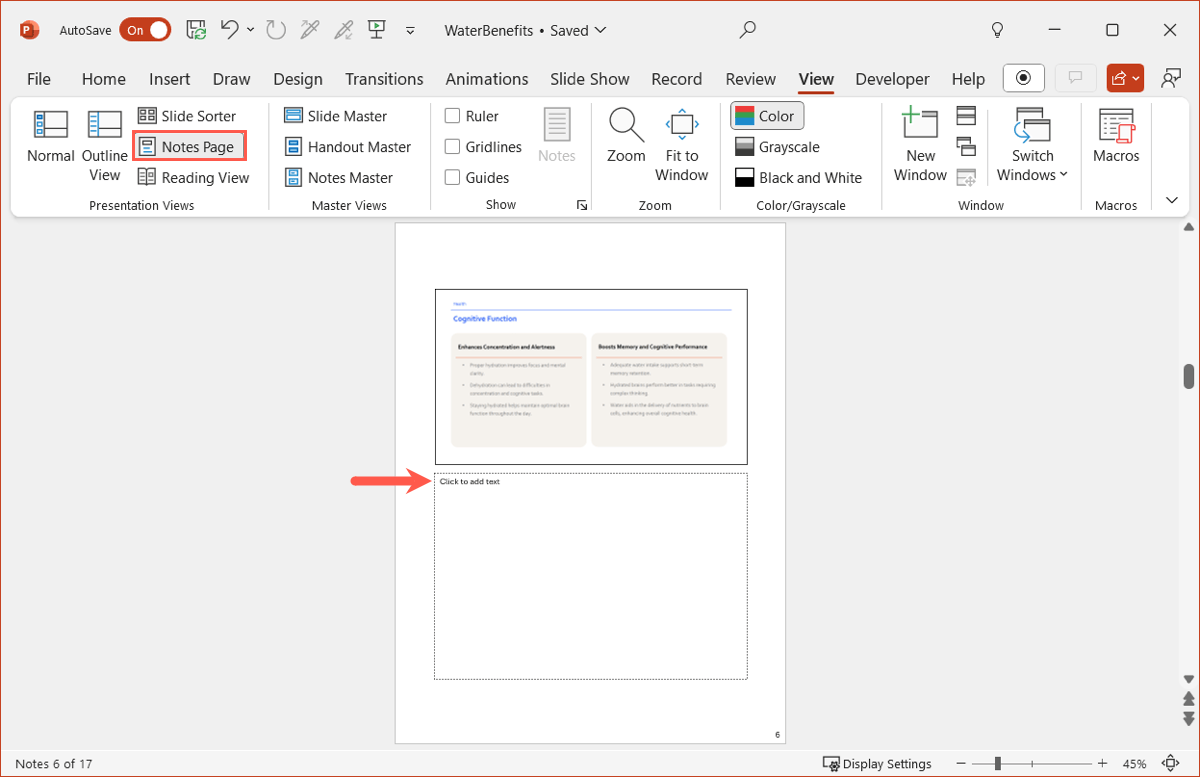The width and height of the screenshot is (1200, 777).
Task: Open Switch Windows dropdown
Action: pos(1032,146)
